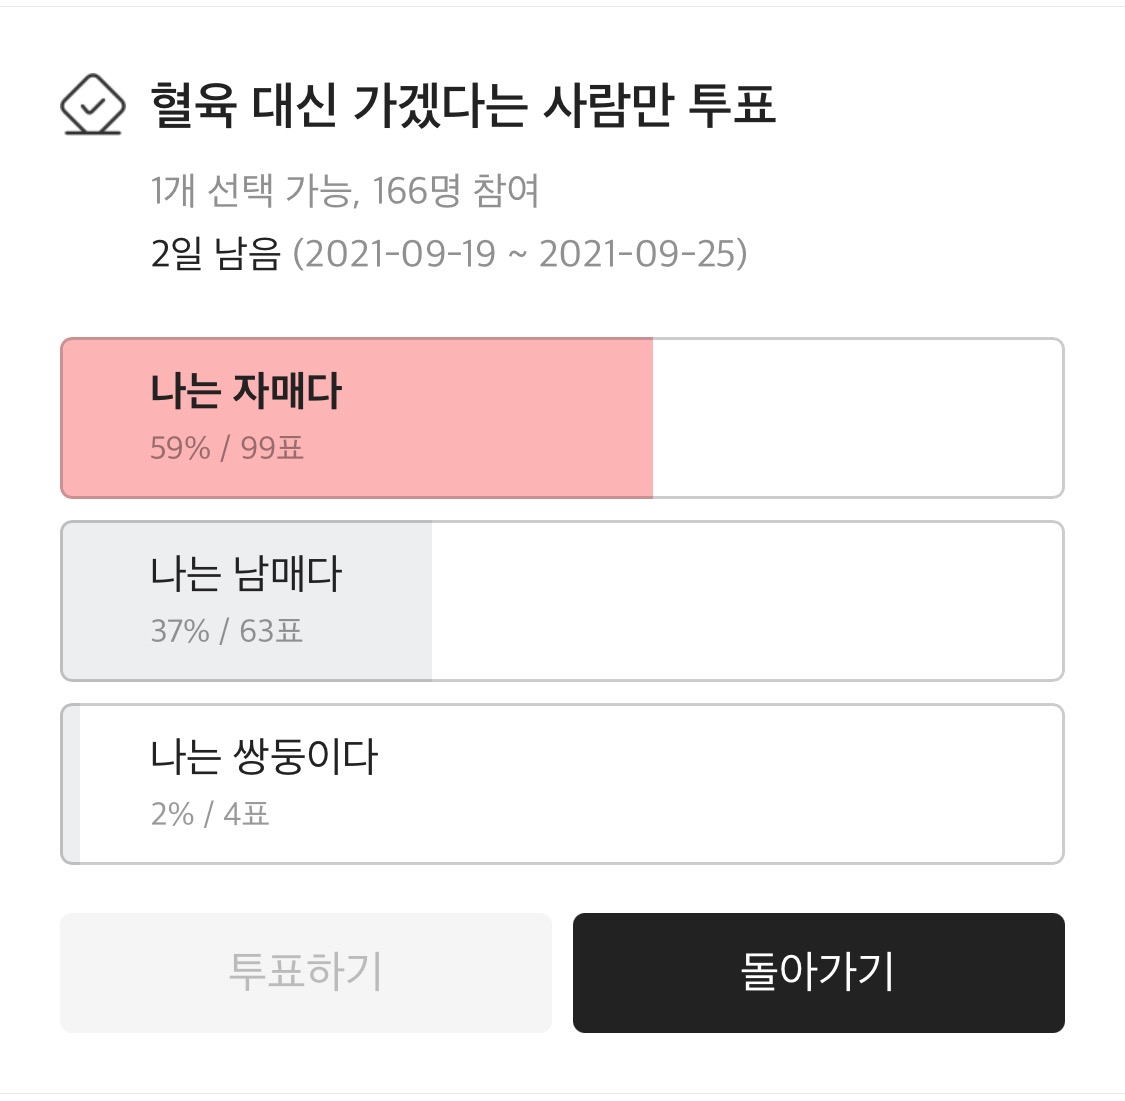Click the '59% / 99표' vote count text
The image size is (1125, 1101).
(228, 449)
